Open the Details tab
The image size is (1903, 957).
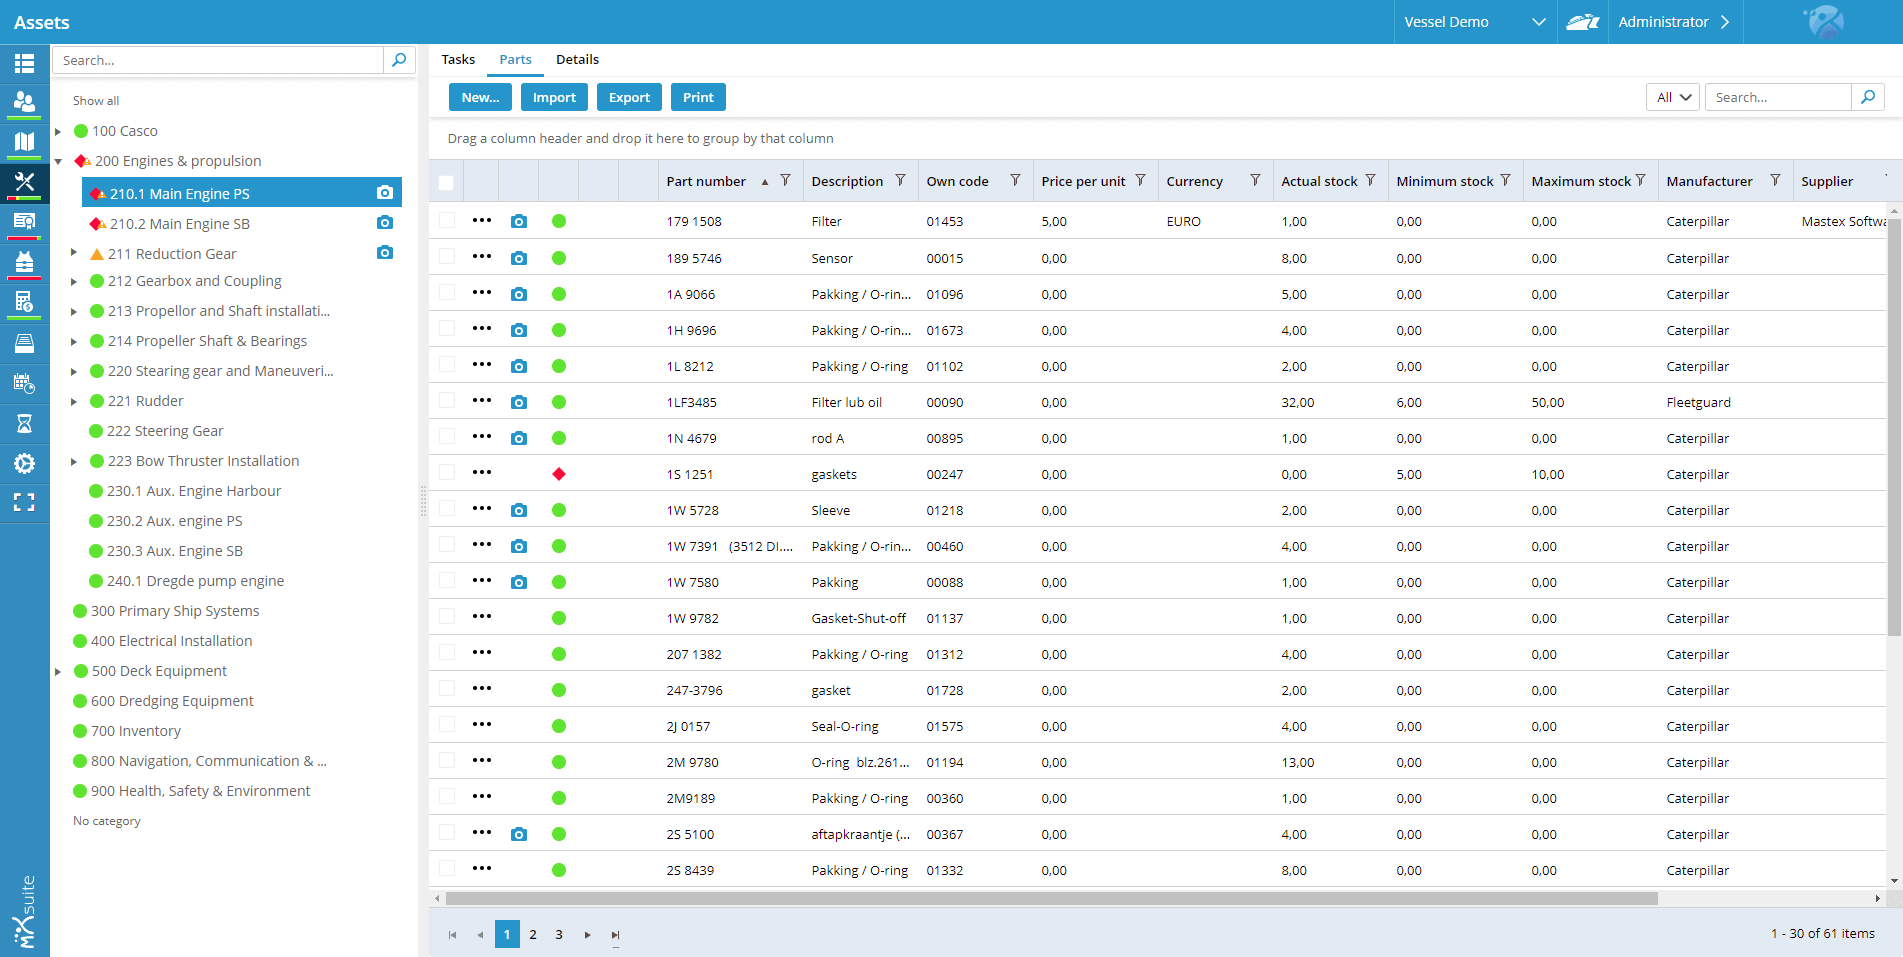pos(577,60)
